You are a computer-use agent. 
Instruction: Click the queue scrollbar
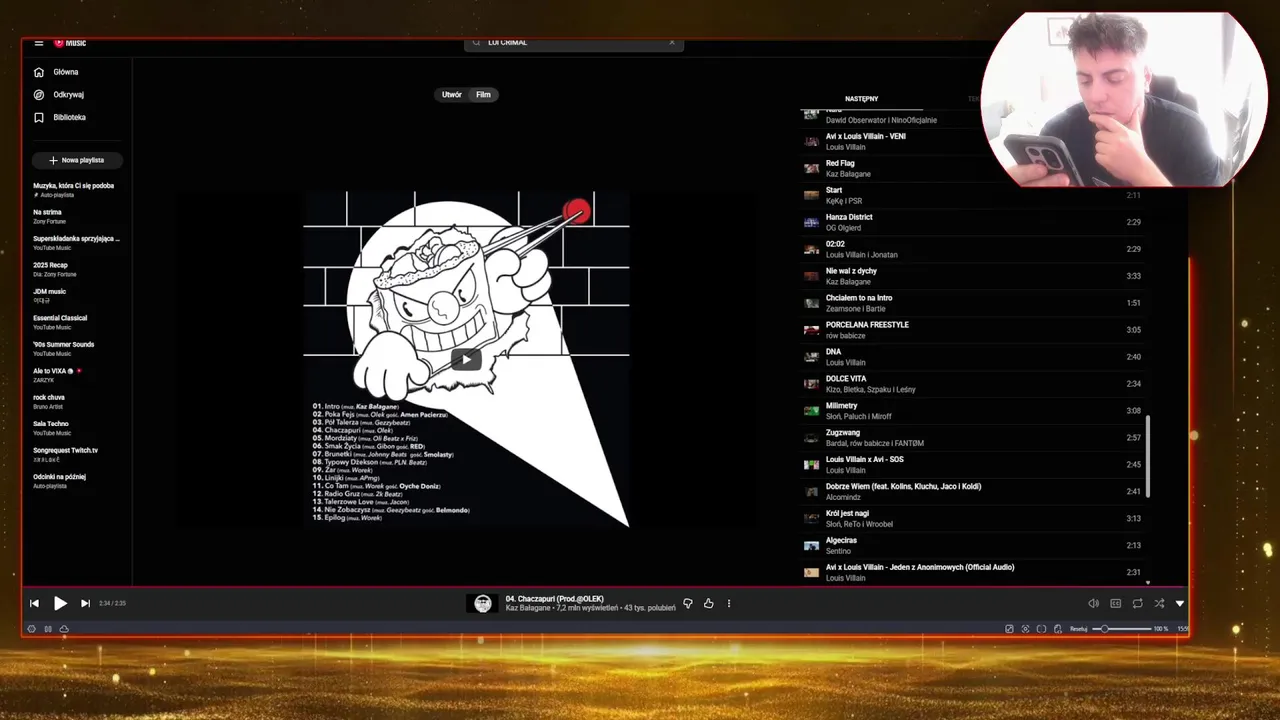click(x=1148, y=456)
